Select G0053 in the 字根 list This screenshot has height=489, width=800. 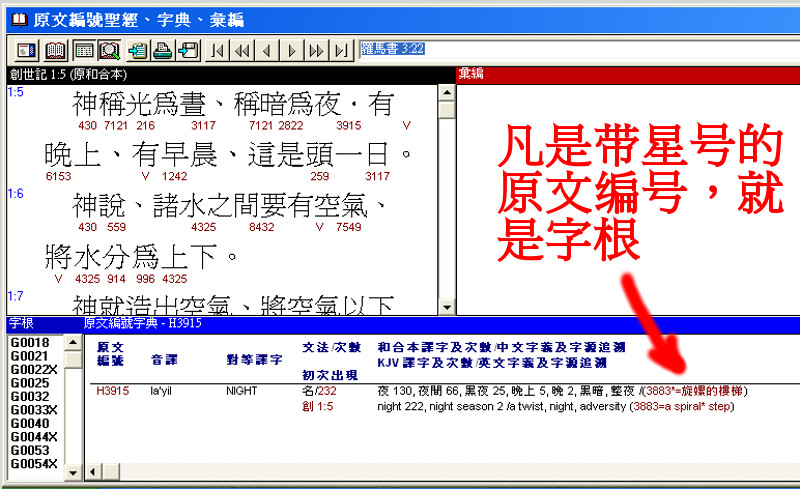[30, 451]
